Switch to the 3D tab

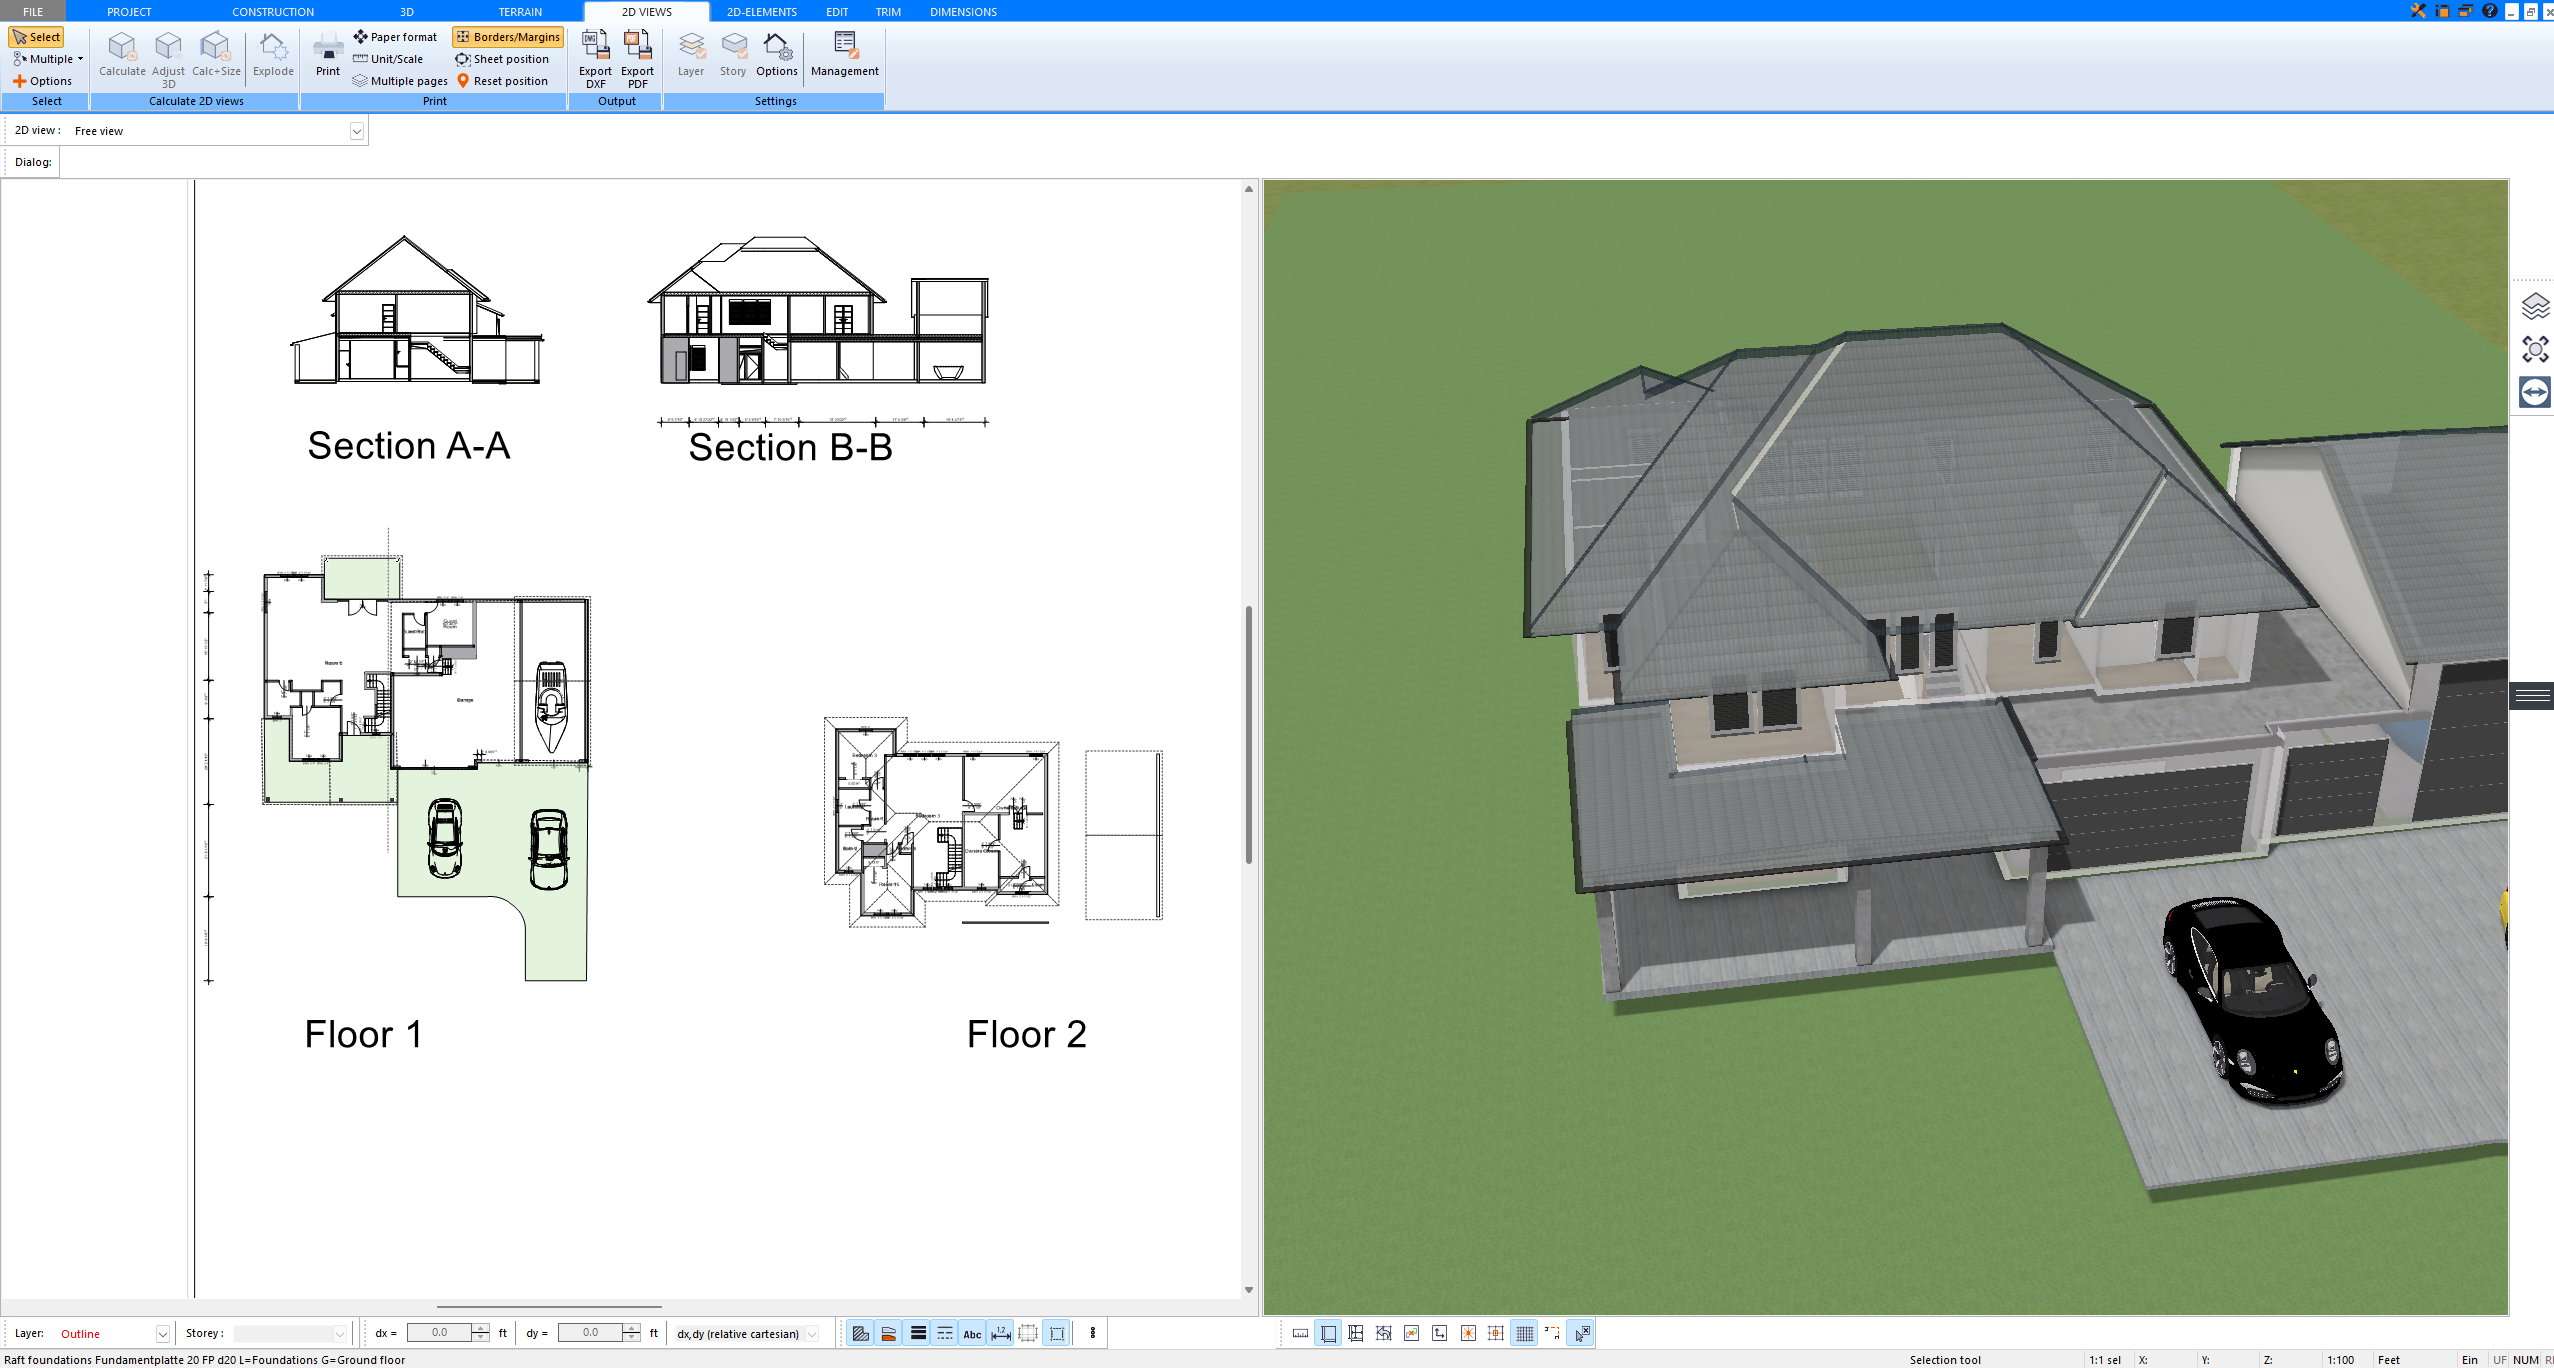(407, 12)
